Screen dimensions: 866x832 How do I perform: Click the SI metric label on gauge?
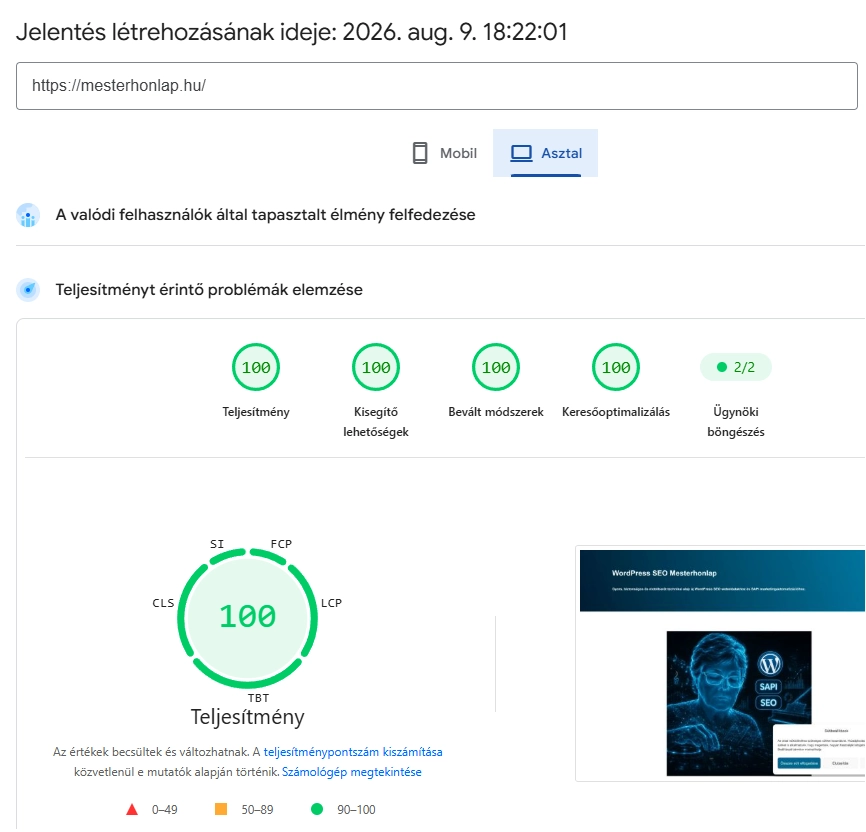(217, 544)
